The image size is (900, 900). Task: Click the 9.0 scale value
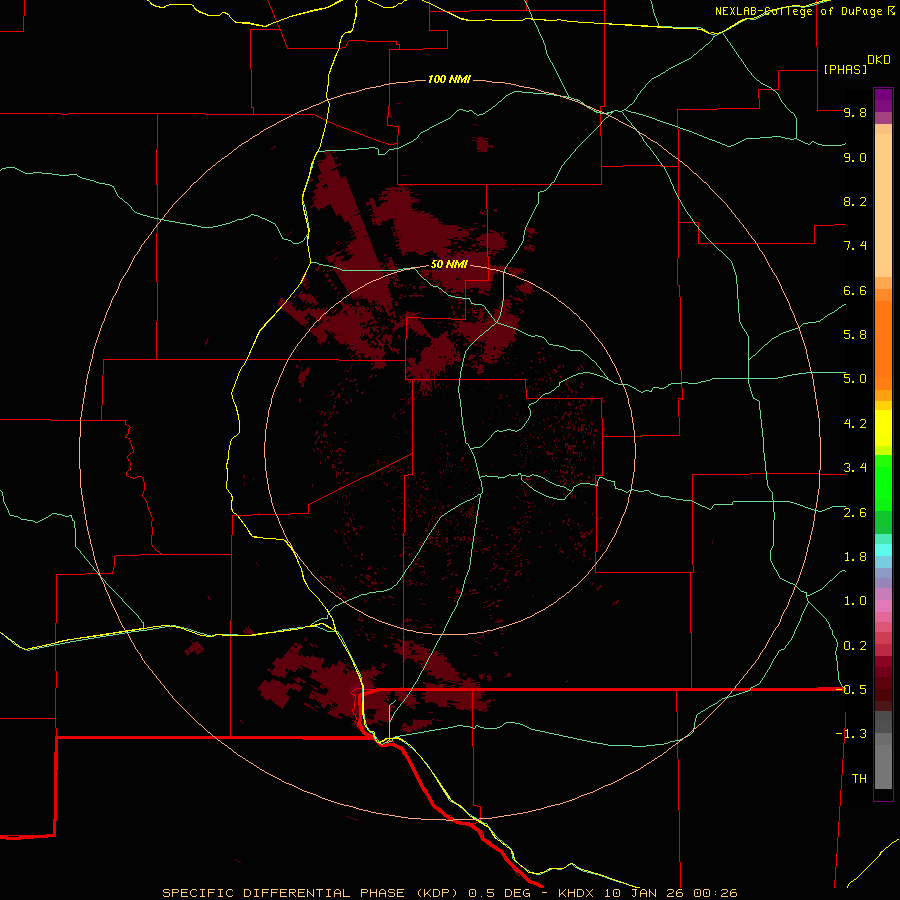pos(855,157)
